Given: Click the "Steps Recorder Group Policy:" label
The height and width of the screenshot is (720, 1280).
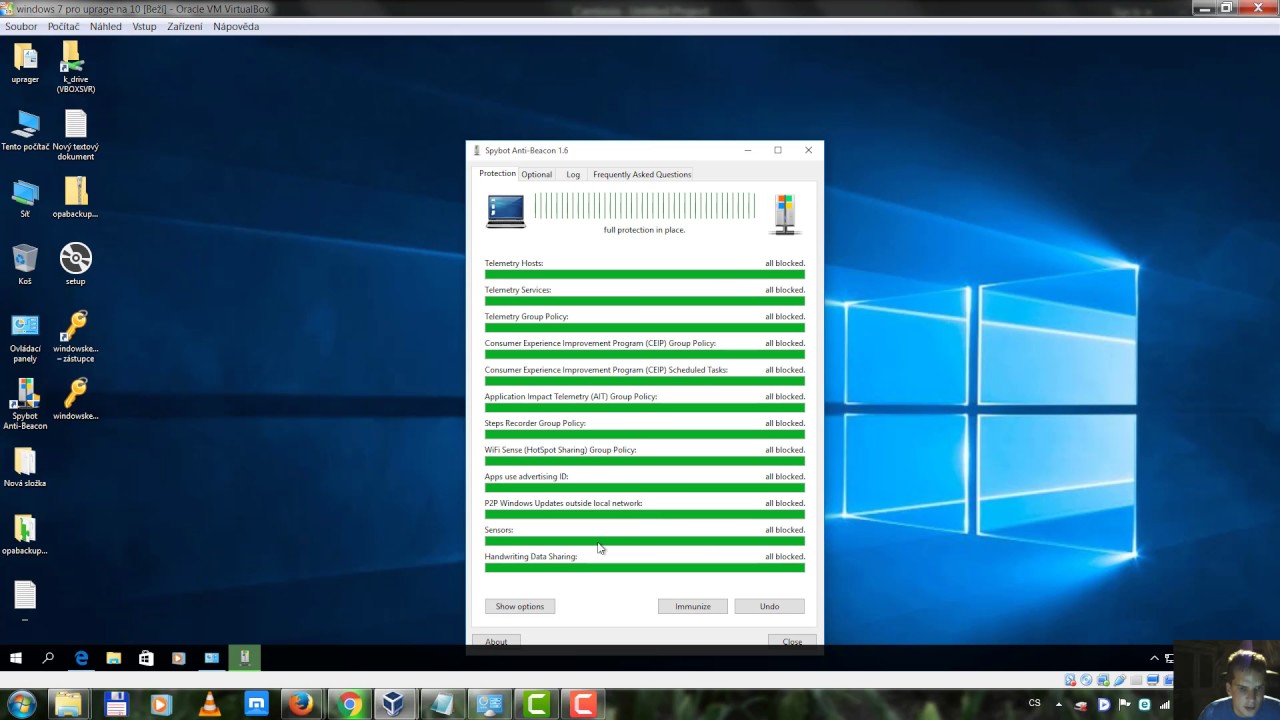Looking at the screenshot, I should point(535,423).
